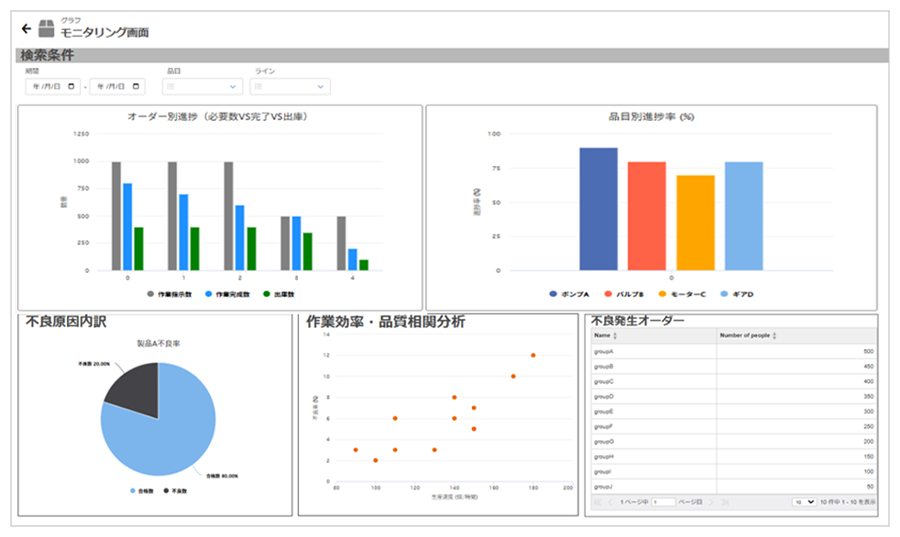Sort by Number of people column icon
This screenshot has width=900, height=537.
(776, 336)
